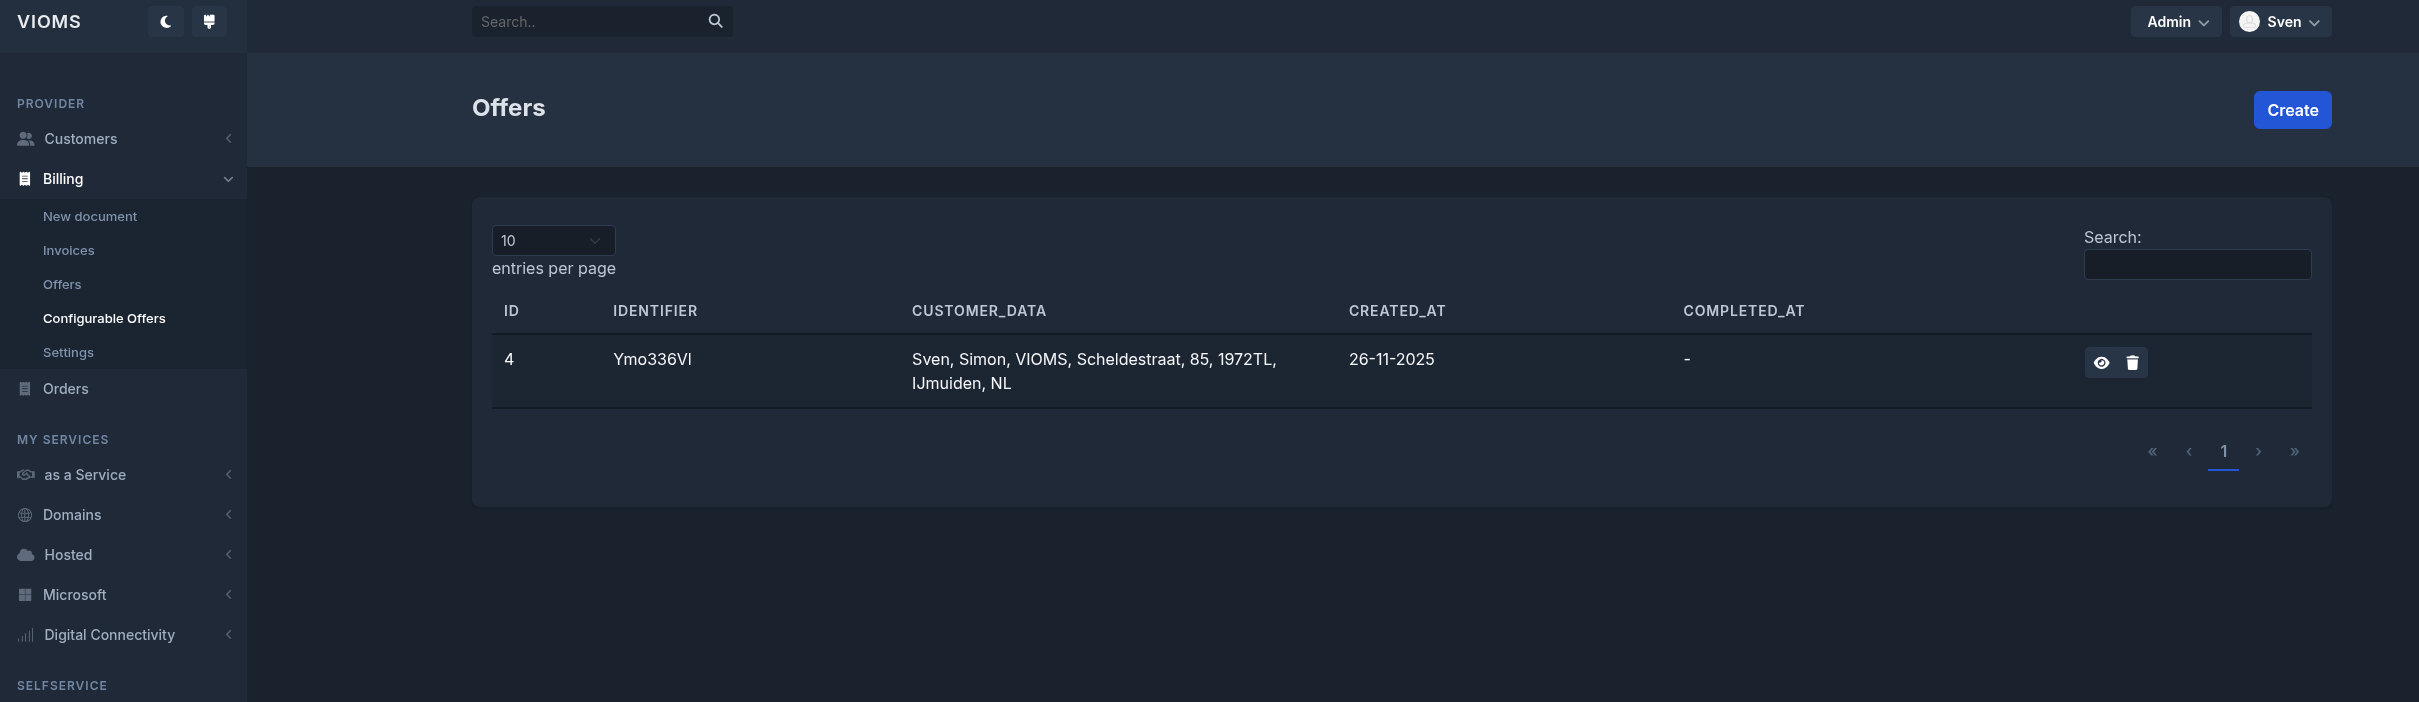Open Orders from the sidebar
The image size is (2419, 702).
[x=66, y=389]
